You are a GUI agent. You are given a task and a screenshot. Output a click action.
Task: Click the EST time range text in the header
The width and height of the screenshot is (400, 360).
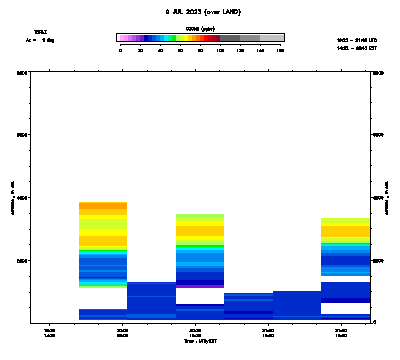357,48
